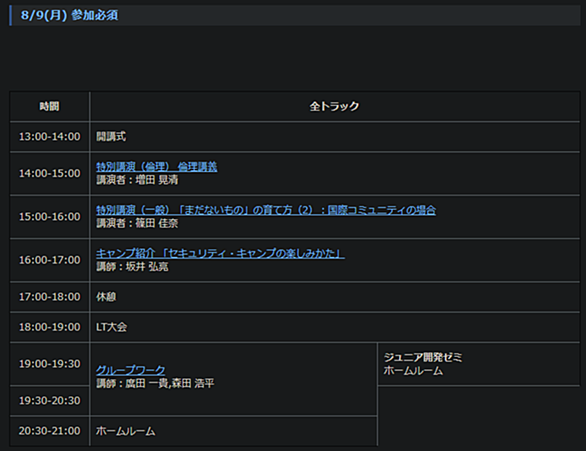Select the 時間 column header
The height and width of the screenshot is (451, 586).
49,106
